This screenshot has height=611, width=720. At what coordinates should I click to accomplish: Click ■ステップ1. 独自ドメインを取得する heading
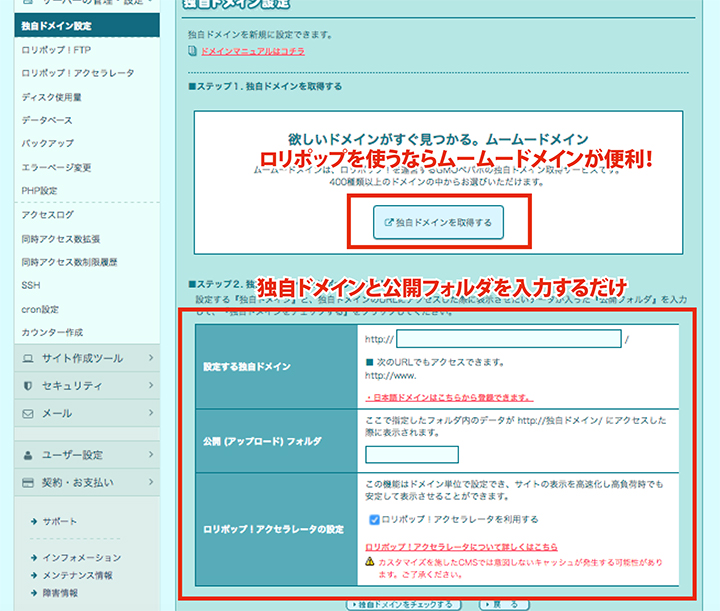point(265,86)
